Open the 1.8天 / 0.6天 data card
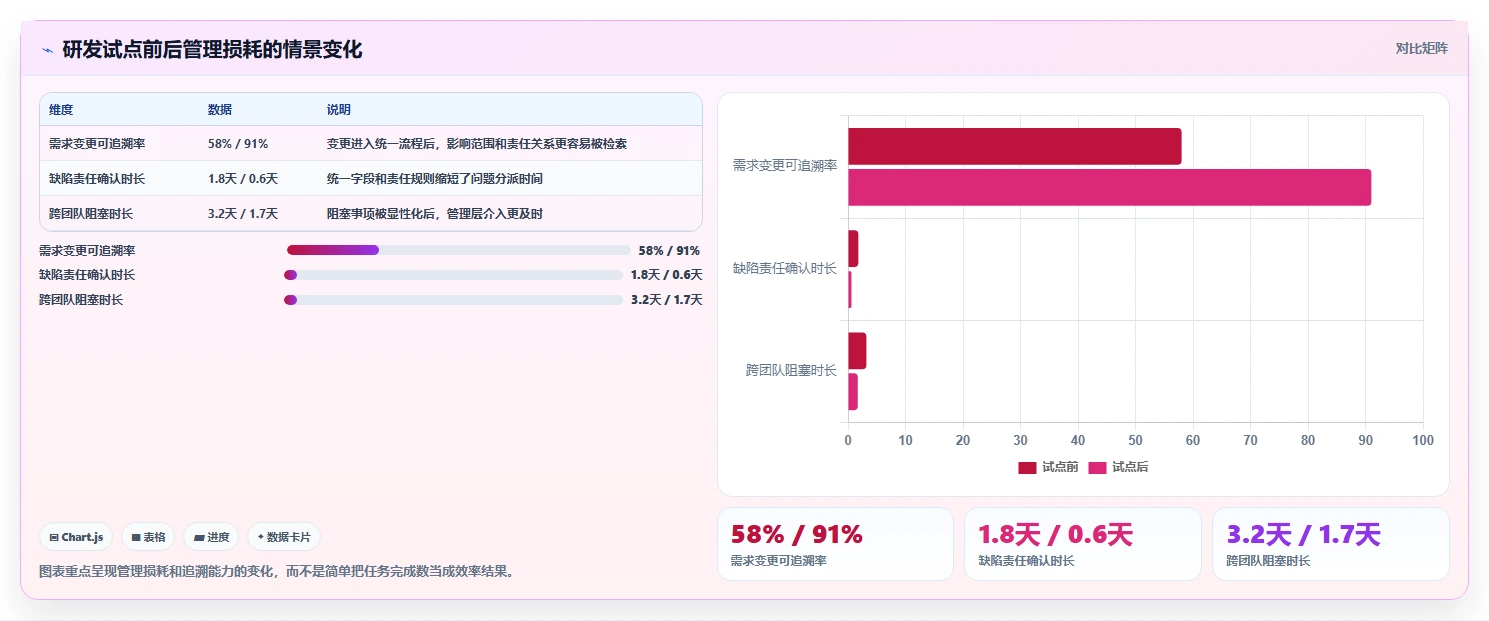This screenshot has width=1489, height=621. point(1083,544)
